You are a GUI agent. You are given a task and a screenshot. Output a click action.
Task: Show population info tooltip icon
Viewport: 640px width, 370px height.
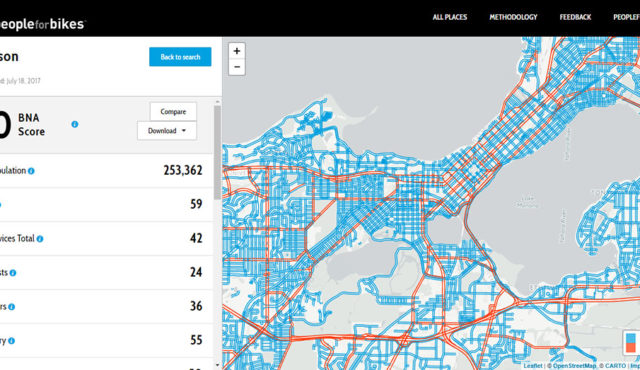(31, 171)
